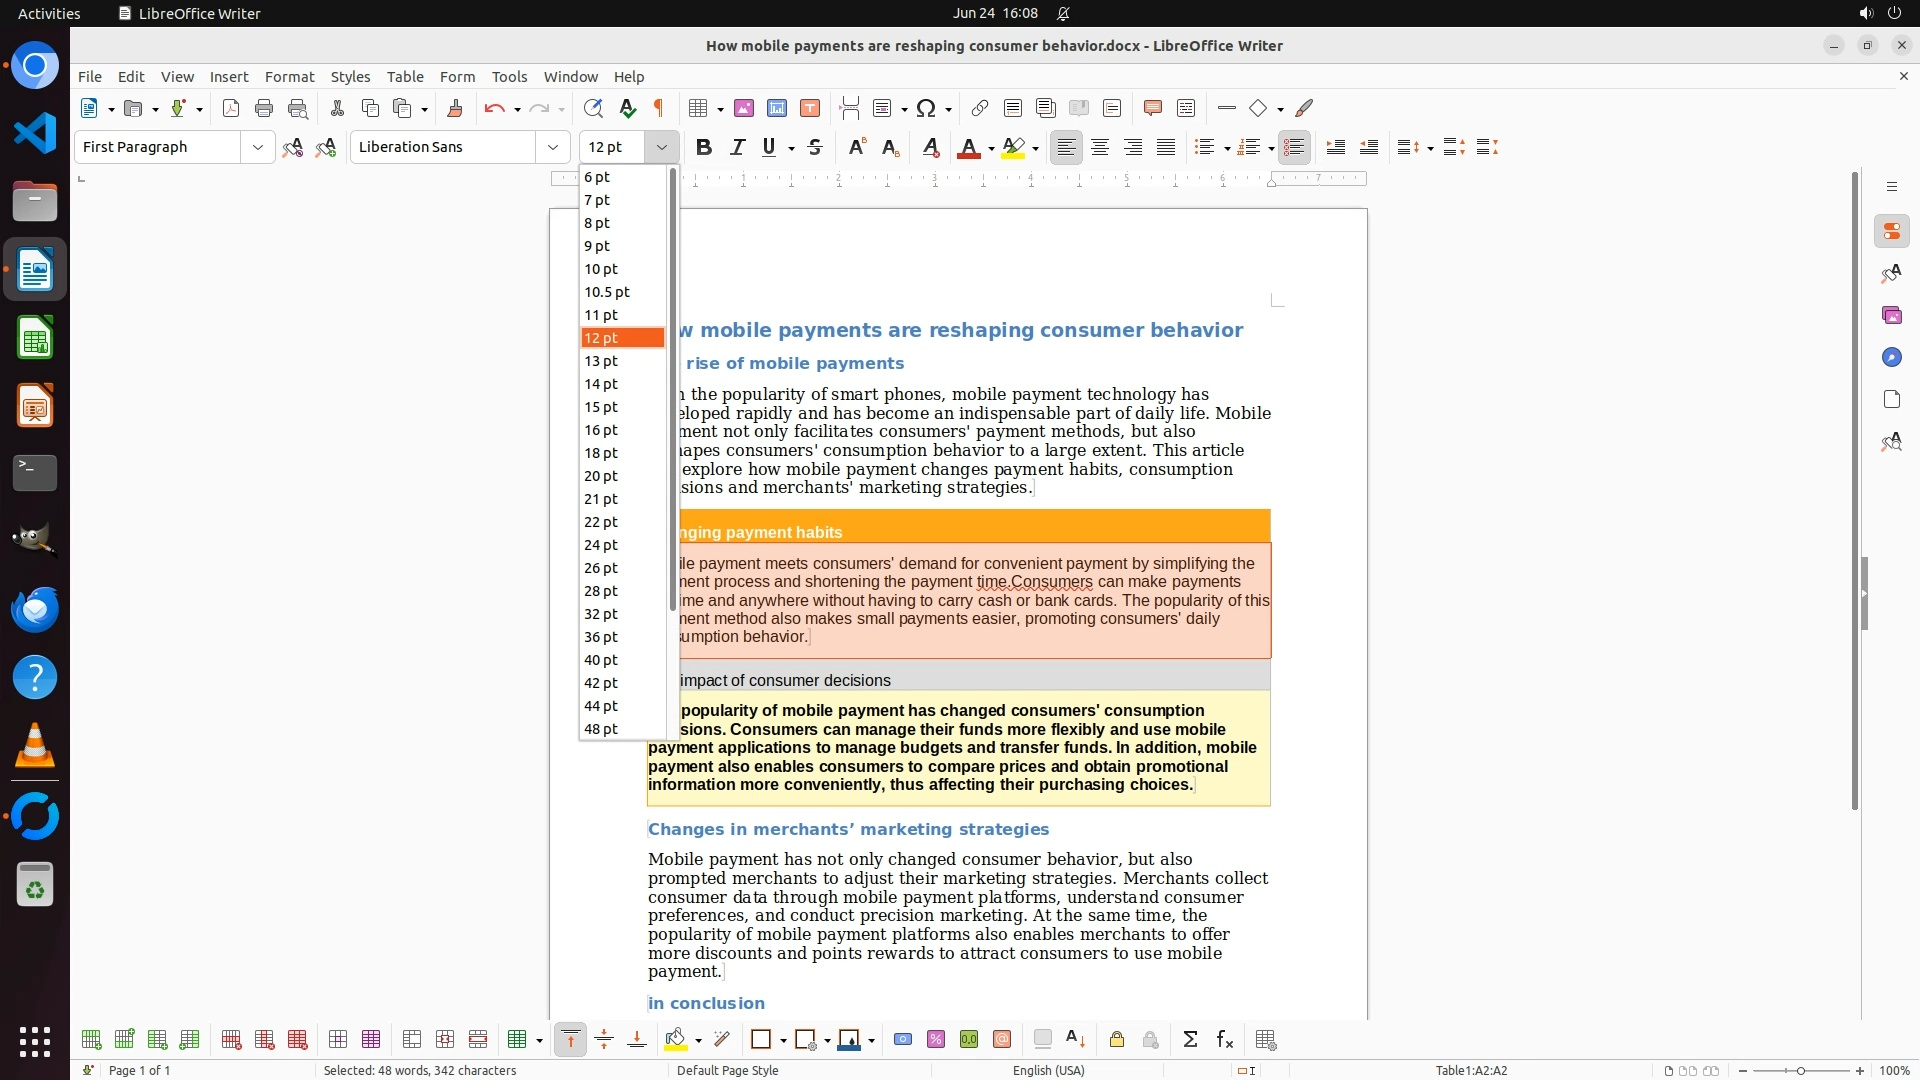Image resolution: width=1920 pixels, height=1080 pixels.
Task: Toggle Strikethrough formatting
Action: click(x=815, y=147)
